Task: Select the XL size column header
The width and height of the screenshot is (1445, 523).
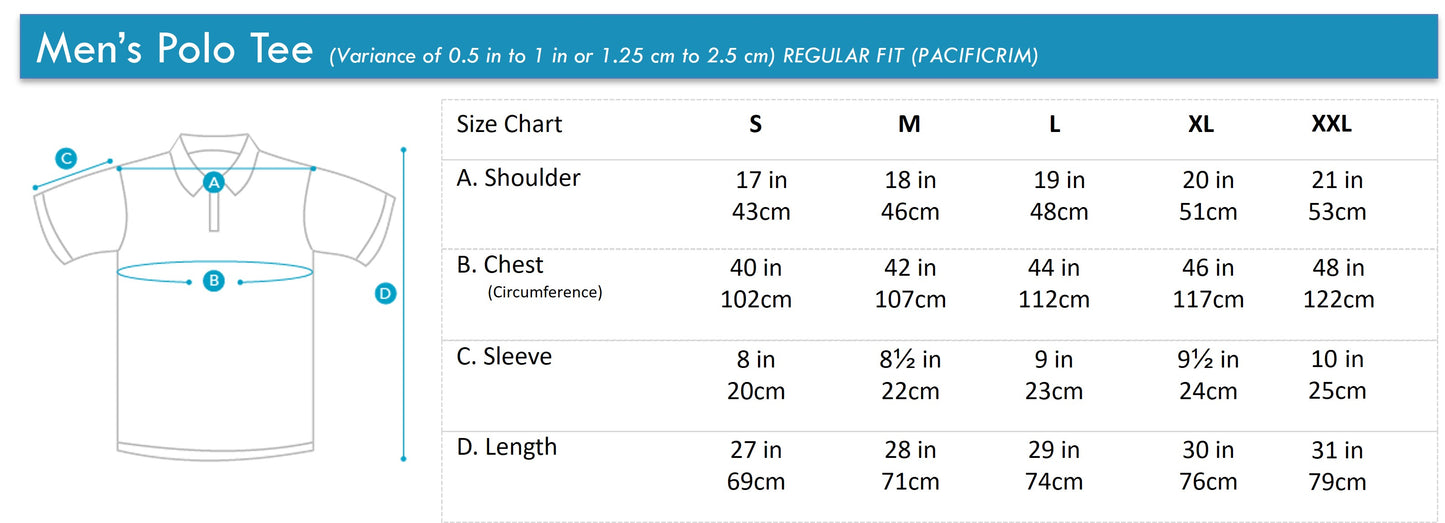Action: (x=1201, y=124)
